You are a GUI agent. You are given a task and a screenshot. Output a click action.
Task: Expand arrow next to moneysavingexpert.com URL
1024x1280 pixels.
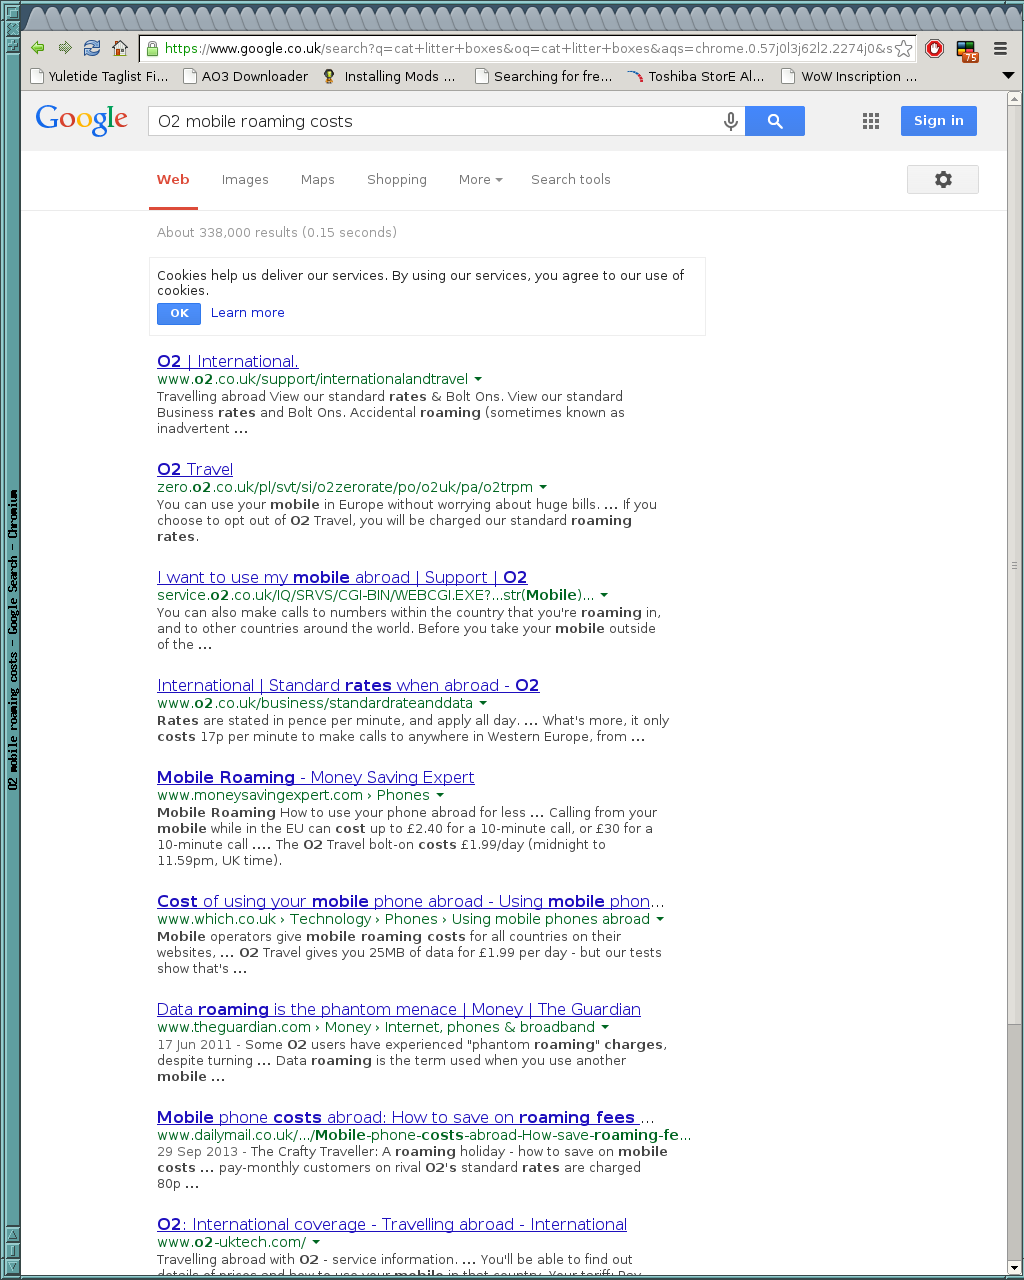coord(440,795)
